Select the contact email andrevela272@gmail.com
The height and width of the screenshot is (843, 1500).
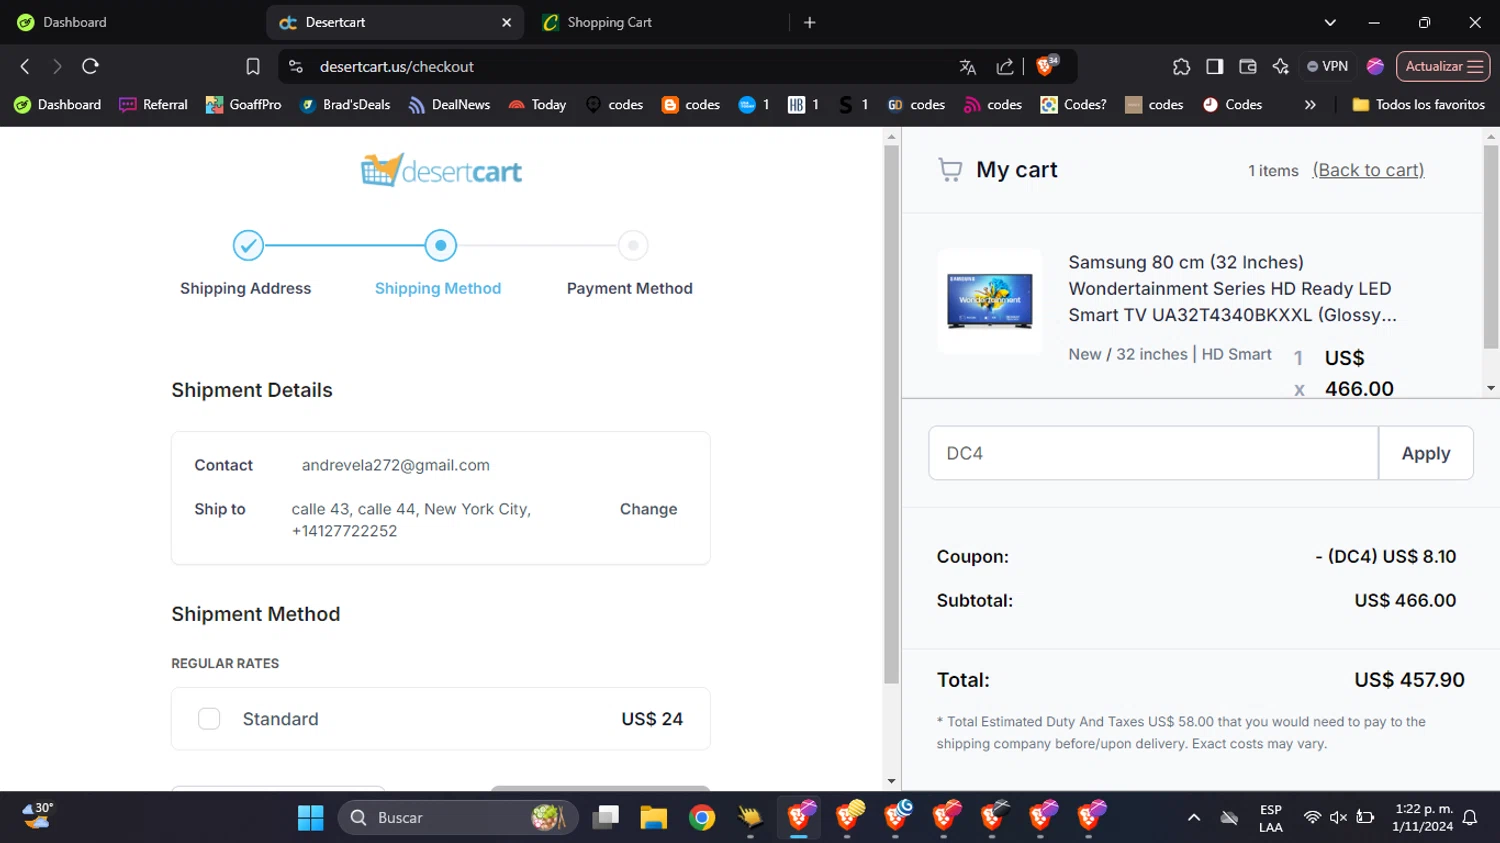click(395, 465)
